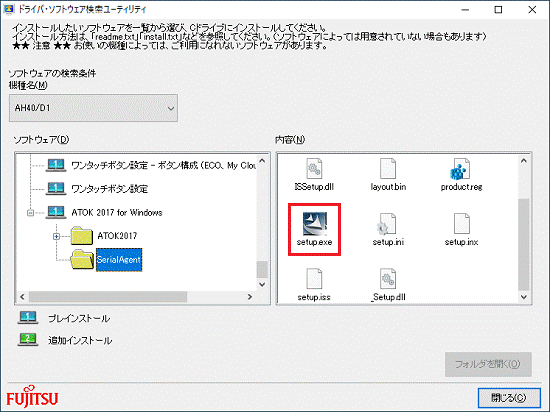
Task: Click laptop icon beside ワンタッチボタン設定 - ボタン構成
Action: coord(55,165)
